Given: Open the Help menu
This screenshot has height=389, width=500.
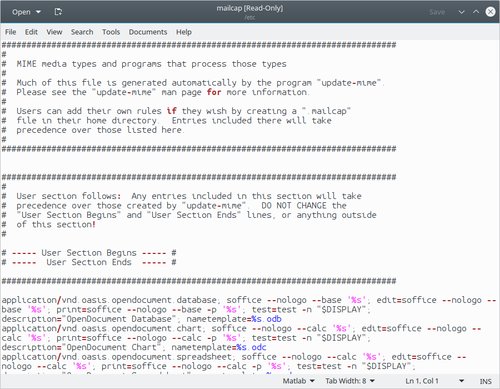Looking at the screenshot, I should [184, 32].
